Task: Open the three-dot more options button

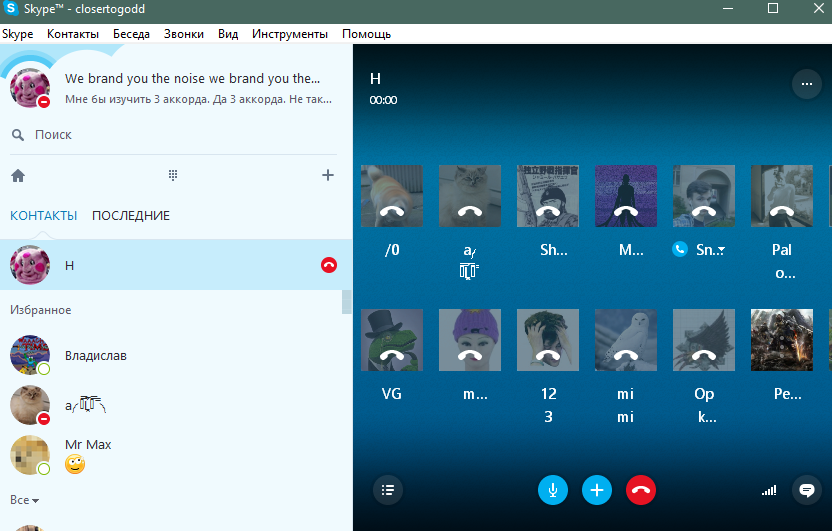Action: click(x=805, y=85)
